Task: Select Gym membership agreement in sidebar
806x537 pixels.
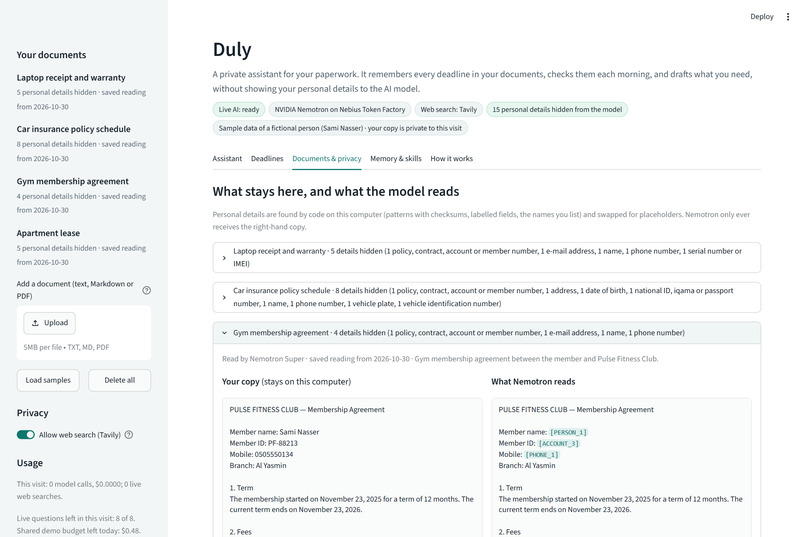Action: [72, 181]
